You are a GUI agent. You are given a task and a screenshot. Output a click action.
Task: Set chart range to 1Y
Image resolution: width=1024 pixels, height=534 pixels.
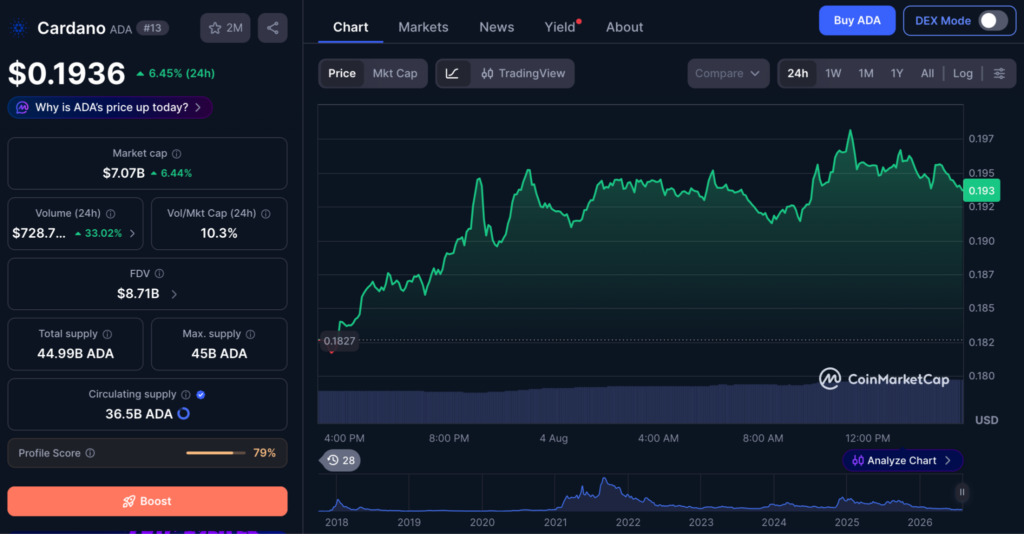[897, 73]
